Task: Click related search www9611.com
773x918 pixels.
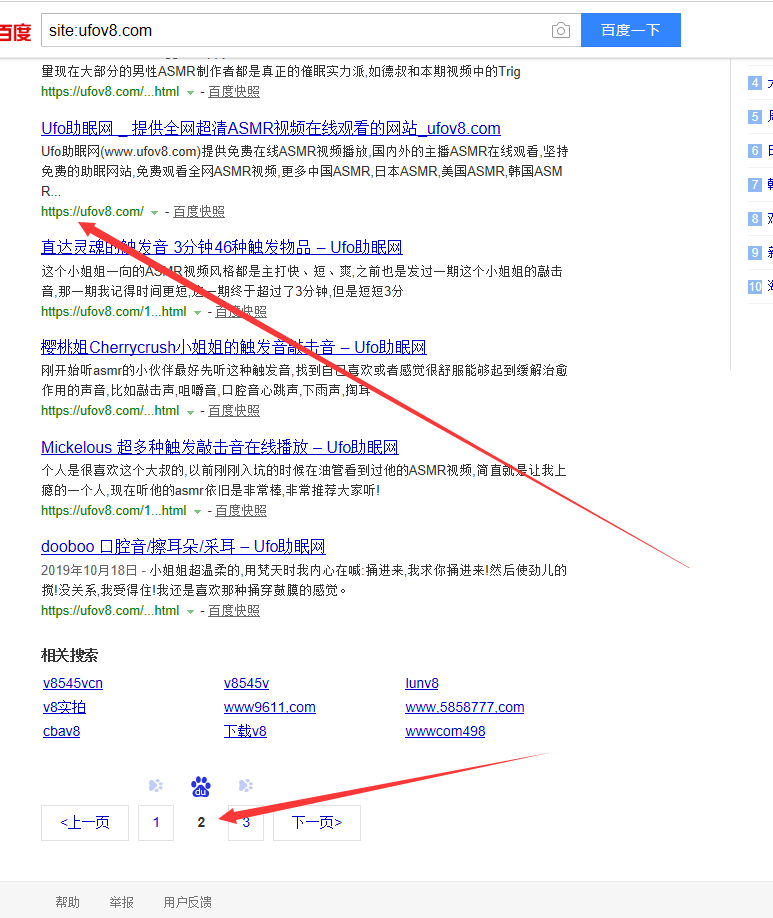Action: [x=269, y=707]
